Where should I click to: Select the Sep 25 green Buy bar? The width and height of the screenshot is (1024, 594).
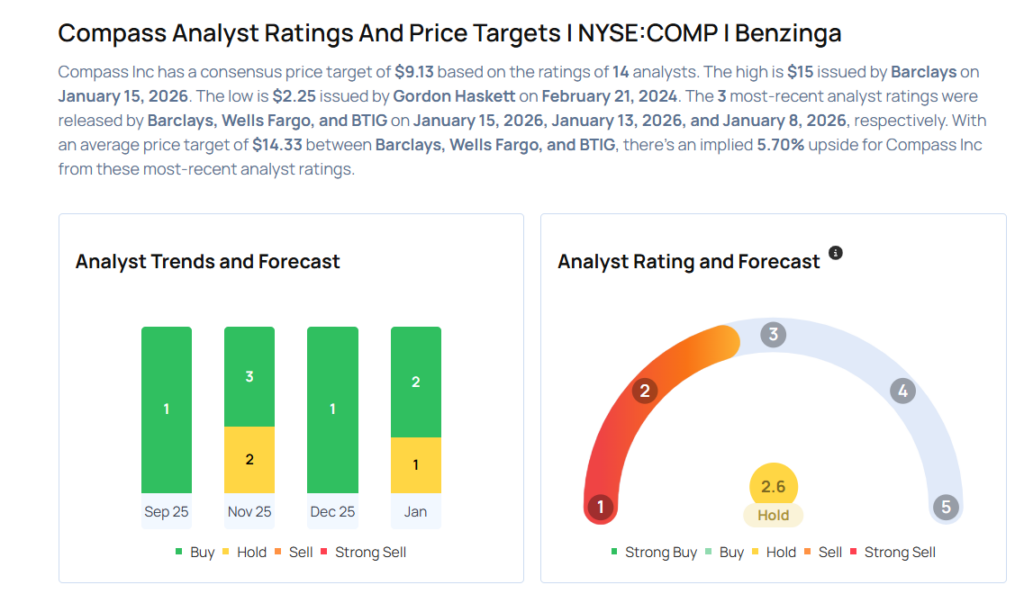(x=166, y=409)
